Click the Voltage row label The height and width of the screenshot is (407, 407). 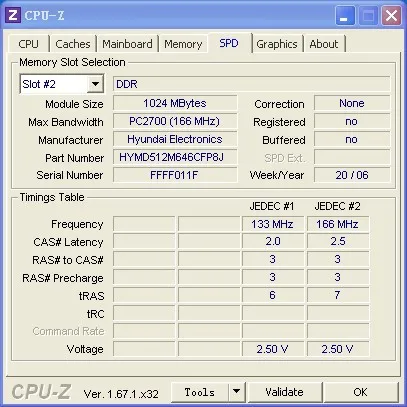[85, 349]
